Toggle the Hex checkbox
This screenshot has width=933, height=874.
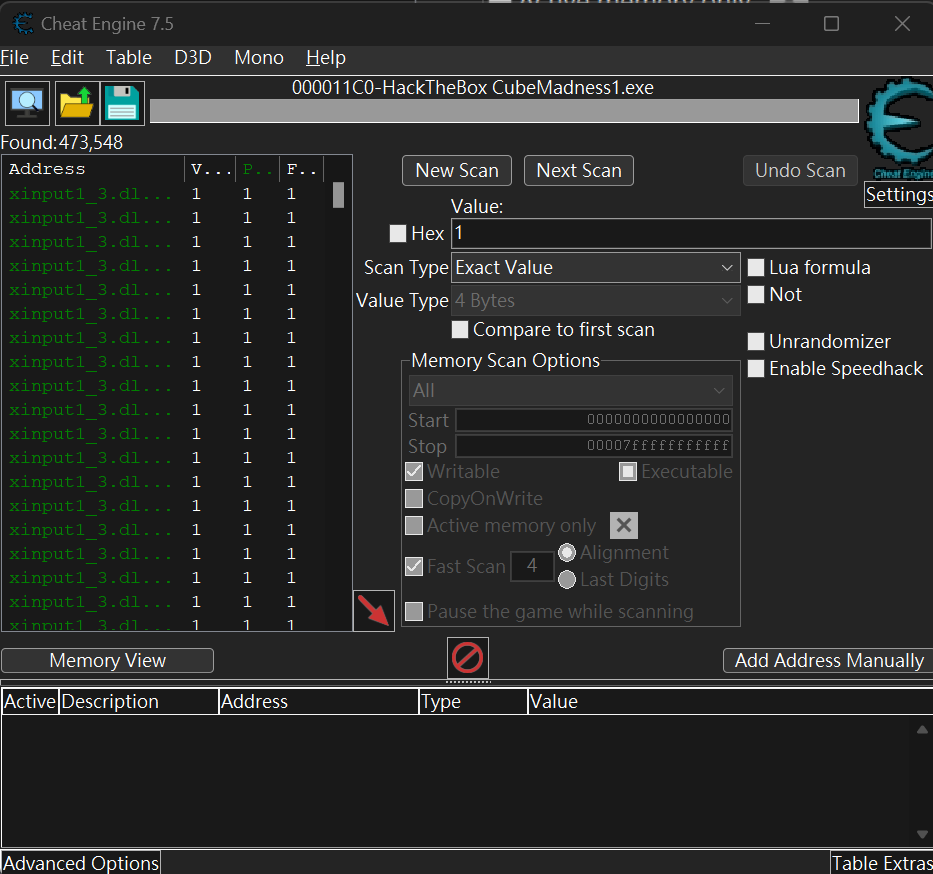coord(397,233)
